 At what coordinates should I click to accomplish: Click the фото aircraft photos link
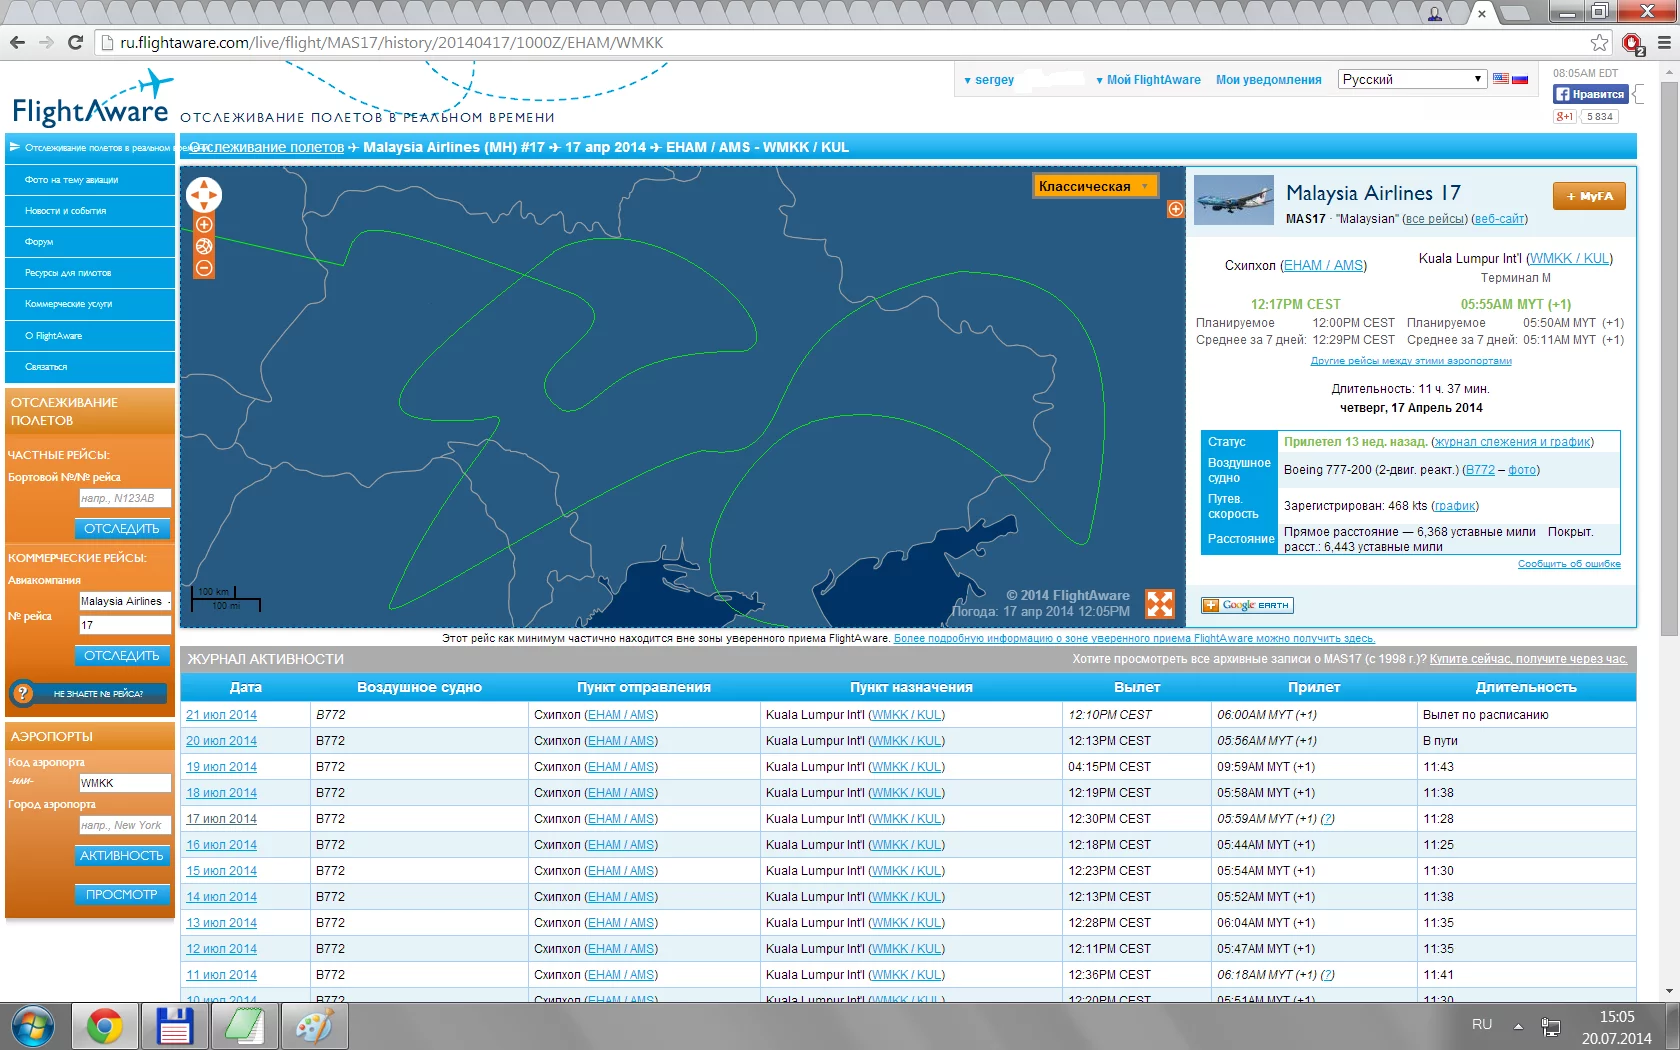[x=1522, y=470]
